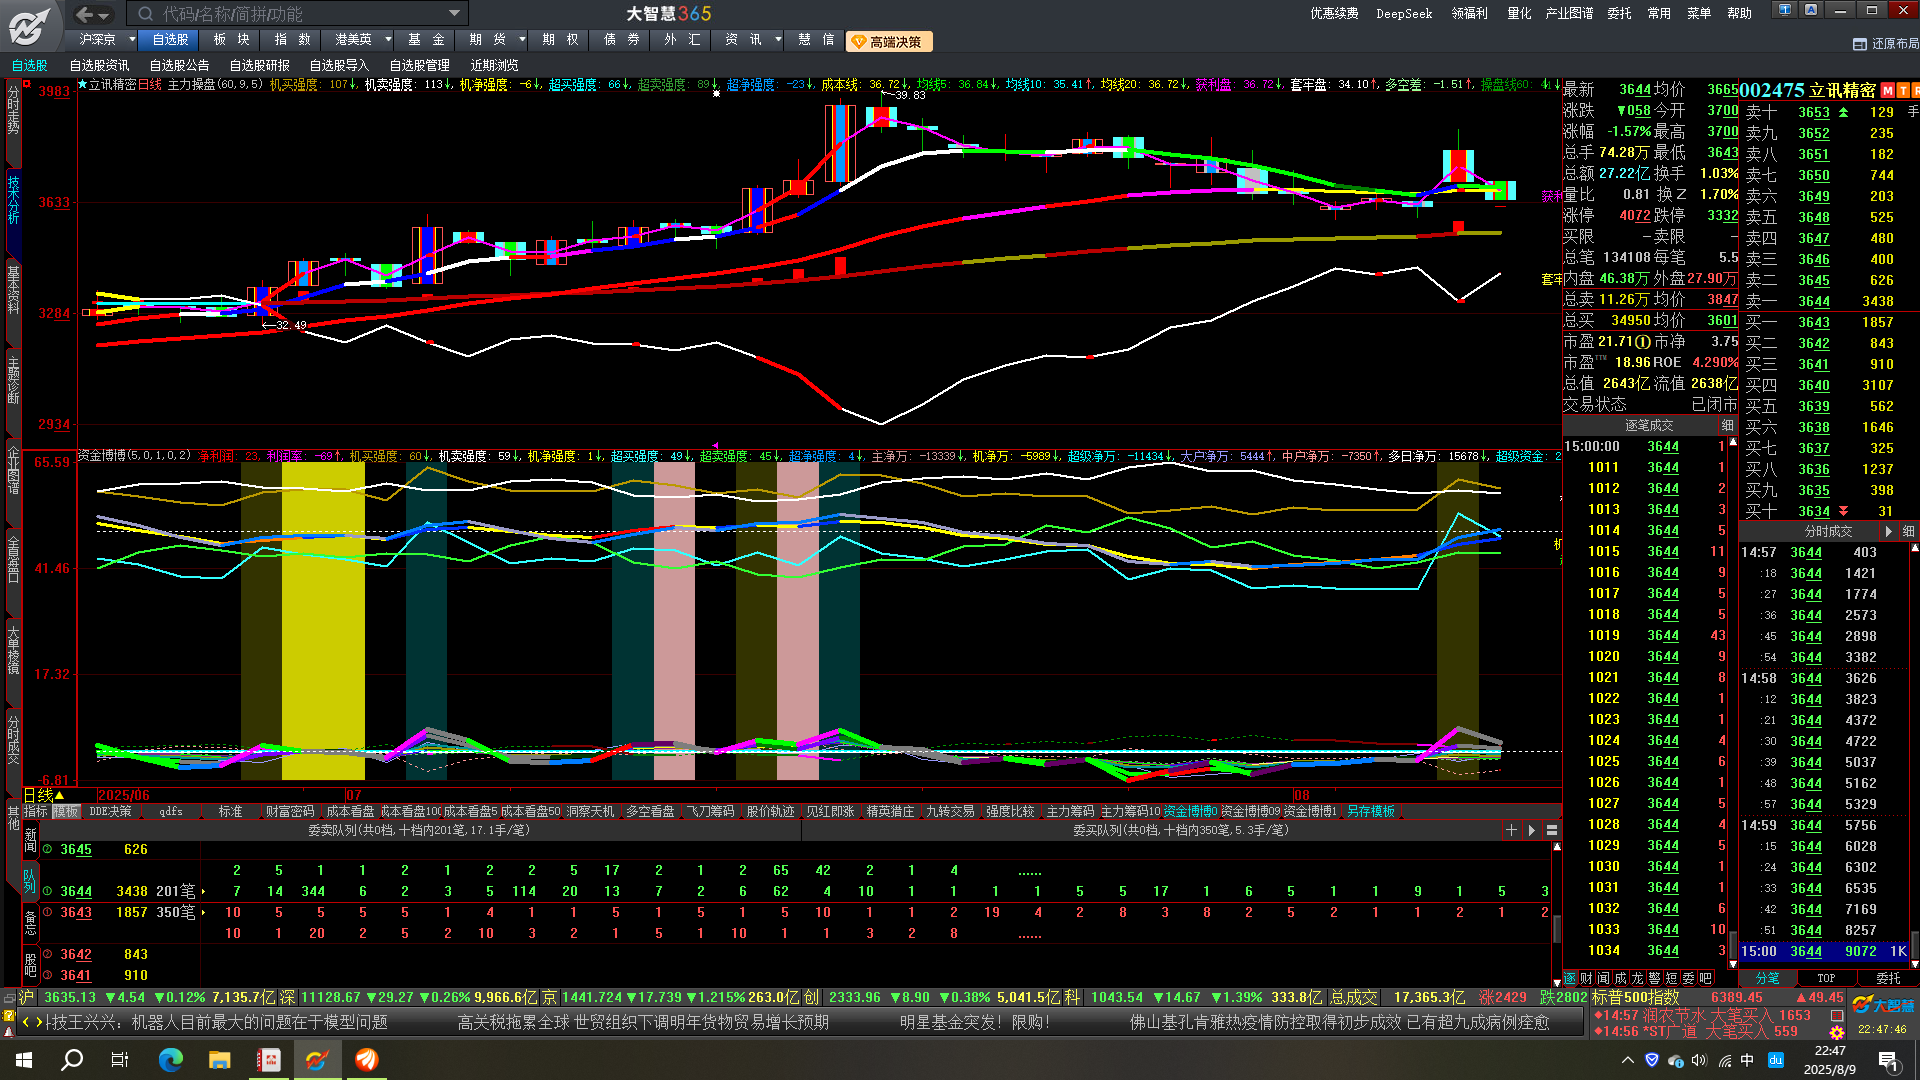The width and height of the screenshot is (1920, 1080).
Task: Open 自选股管理 sub-tab
Action: coord(420,66)
